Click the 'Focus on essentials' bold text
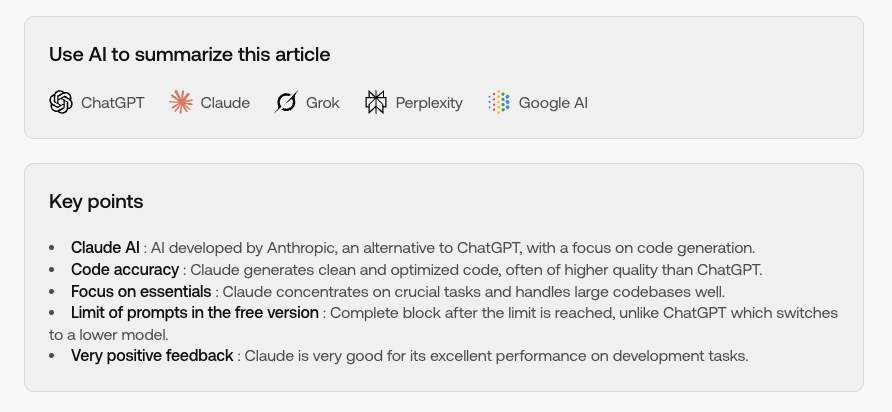The height and width of the screenshot is (412, 892). [141, 291]
